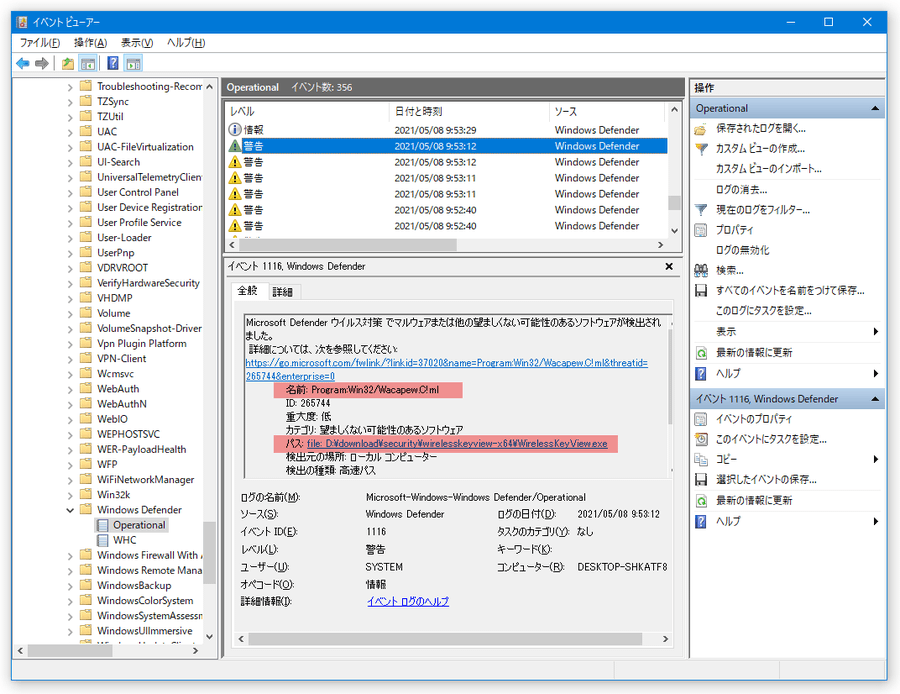Screen dimensions: 900x694
Task: Click the upper green Refresh icon
Action: pyautogui.click(x=701, y=352)
